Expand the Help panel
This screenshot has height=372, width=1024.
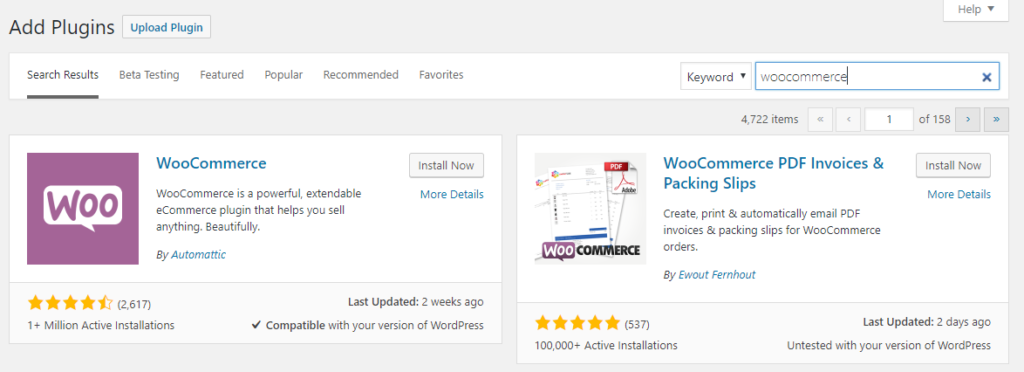[976, 9]
